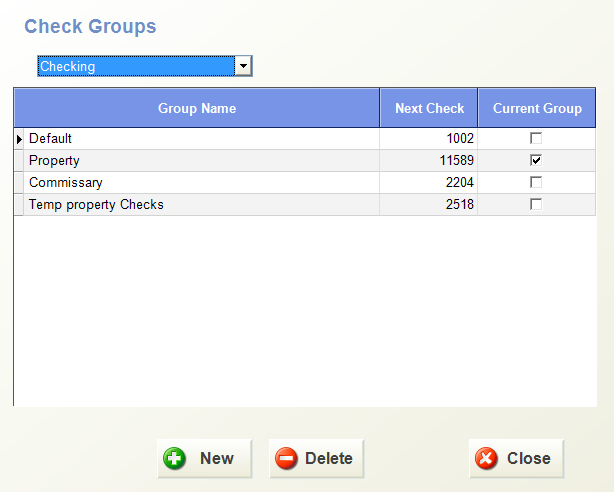Tick the Commissary Current Group checkbox
The width and height of the screenshot is (614, 492).
[x=536, y=183]
